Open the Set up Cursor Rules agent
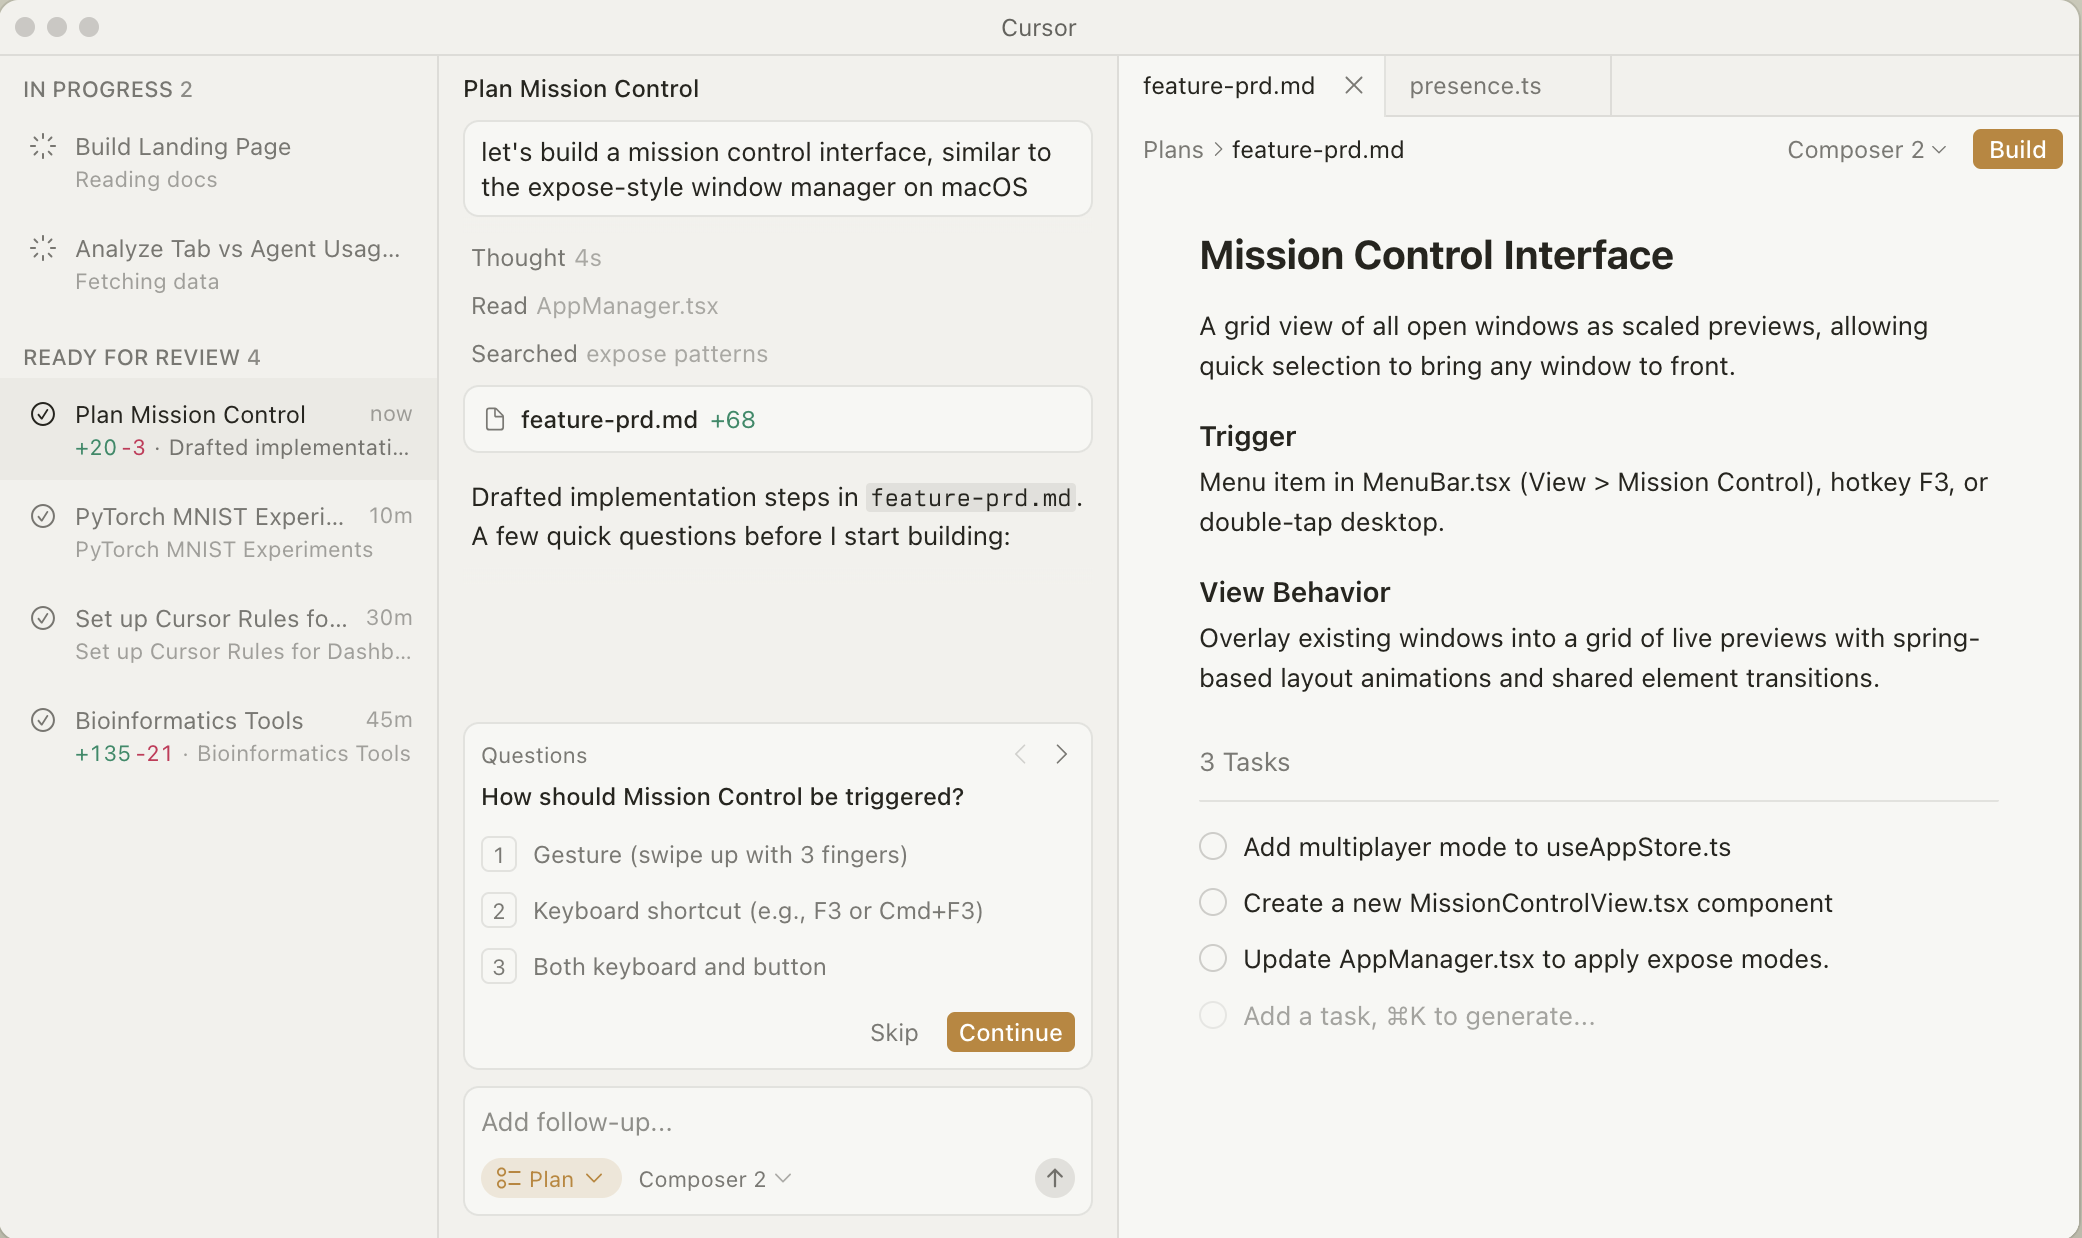 [218, 635]
